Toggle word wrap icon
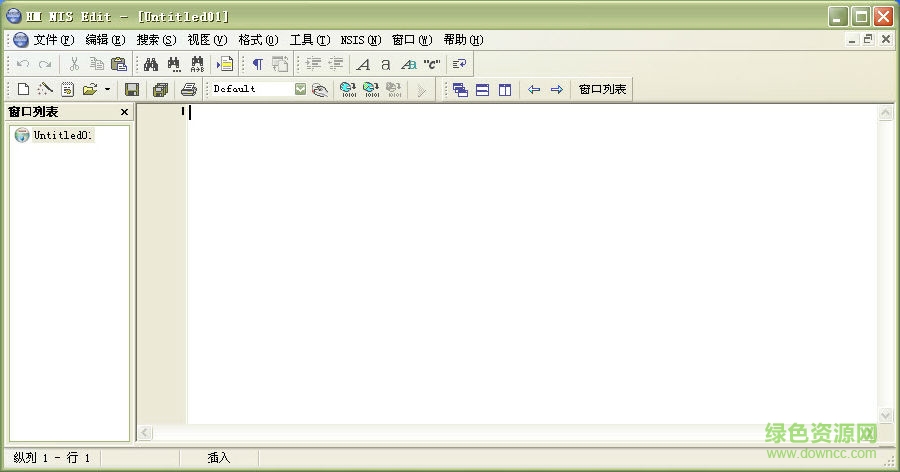900x472 pixels. pos(459,64)
